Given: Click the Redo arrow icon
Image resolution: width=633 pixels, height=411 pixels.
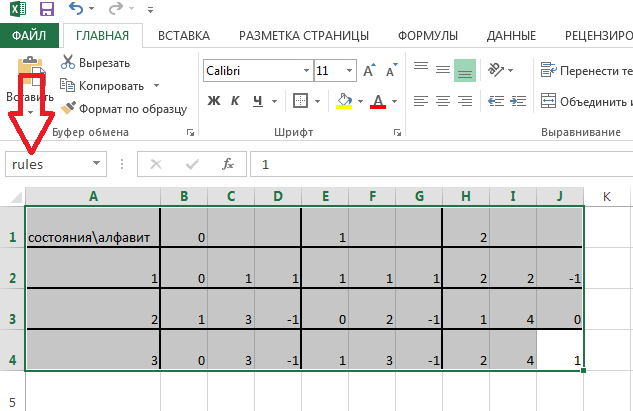Looking at the screenshot, I should [116, 8].
